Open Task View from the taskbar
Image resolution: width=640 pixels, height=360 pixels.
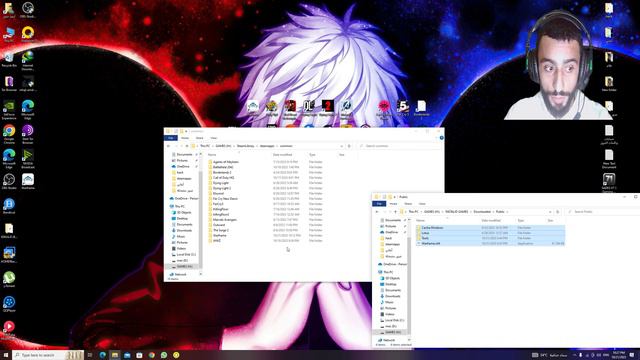coord(90,355)
